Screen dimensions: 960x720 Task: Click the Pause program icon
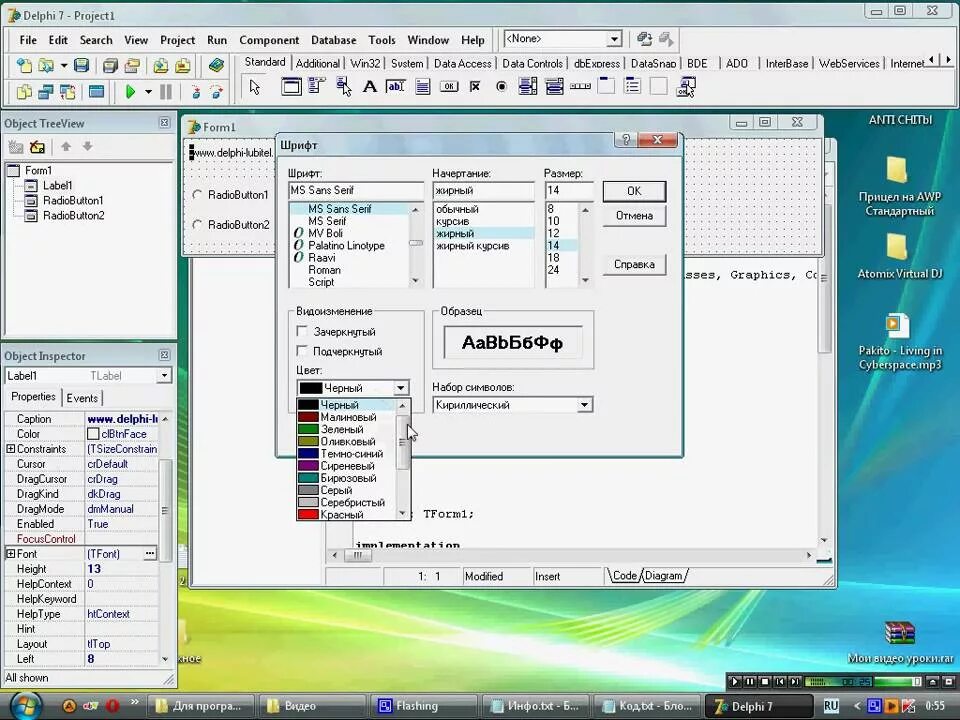(x=165, y=92)
